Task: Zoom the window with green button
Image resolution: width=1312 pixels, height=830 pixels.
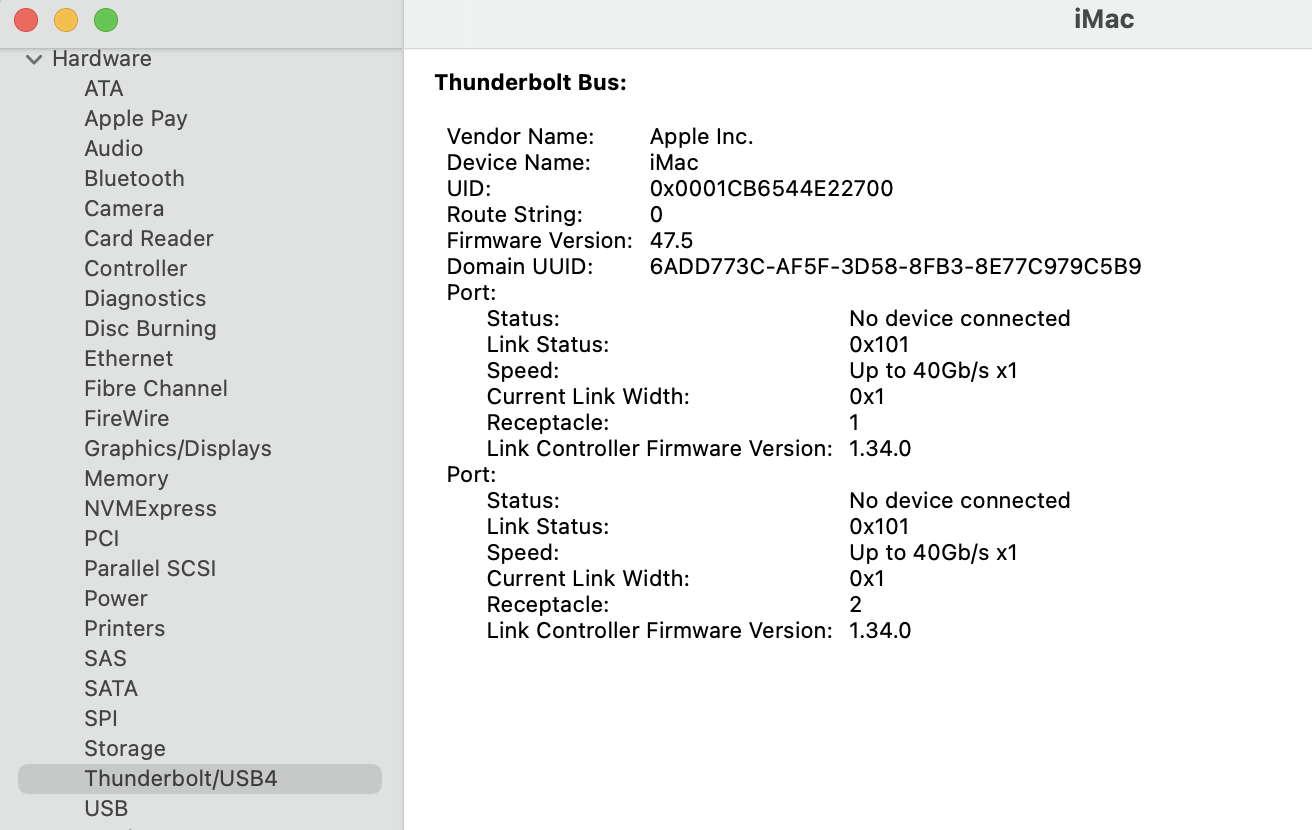Action: pyautogui.click(x=106, y=20)
